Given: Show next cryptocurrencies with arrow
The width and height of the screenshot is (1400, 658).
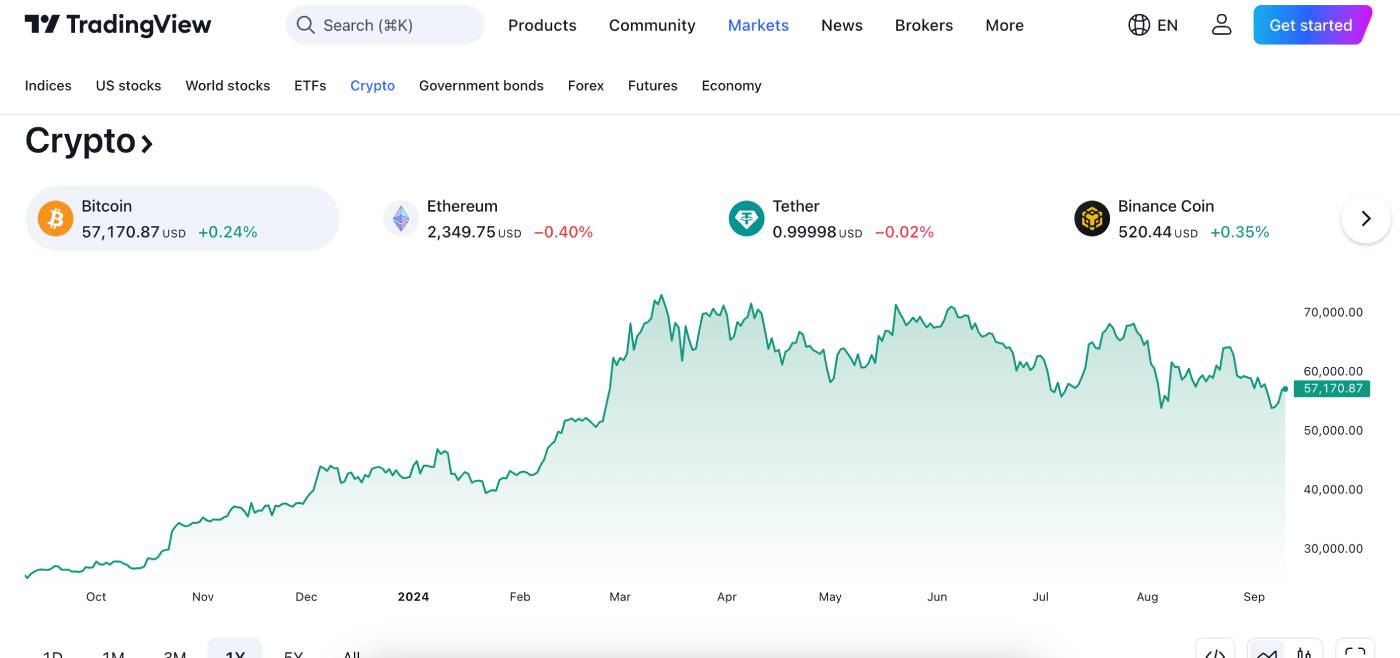Looking at the screenshot, I should [x=1366, y=218].
